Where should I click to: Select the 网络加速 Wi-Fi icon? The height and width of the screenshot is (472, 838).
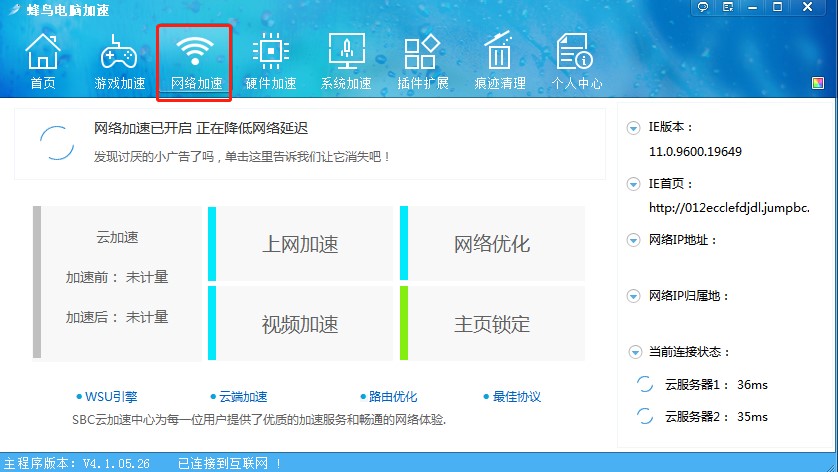(x=195, y=52)
